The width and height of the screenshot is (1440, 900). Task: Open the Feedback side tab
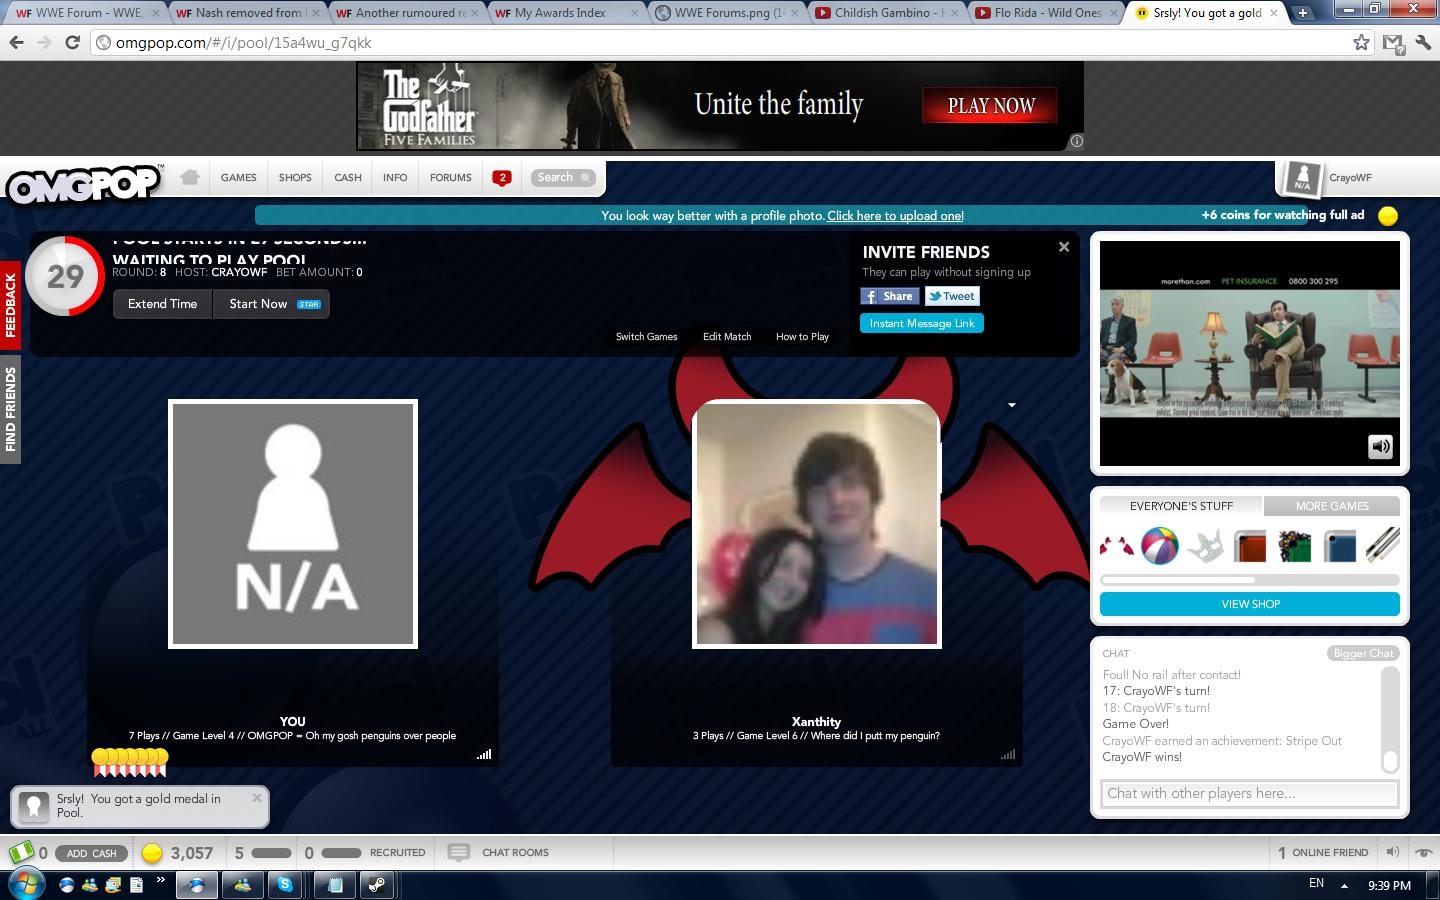point(10,305)
